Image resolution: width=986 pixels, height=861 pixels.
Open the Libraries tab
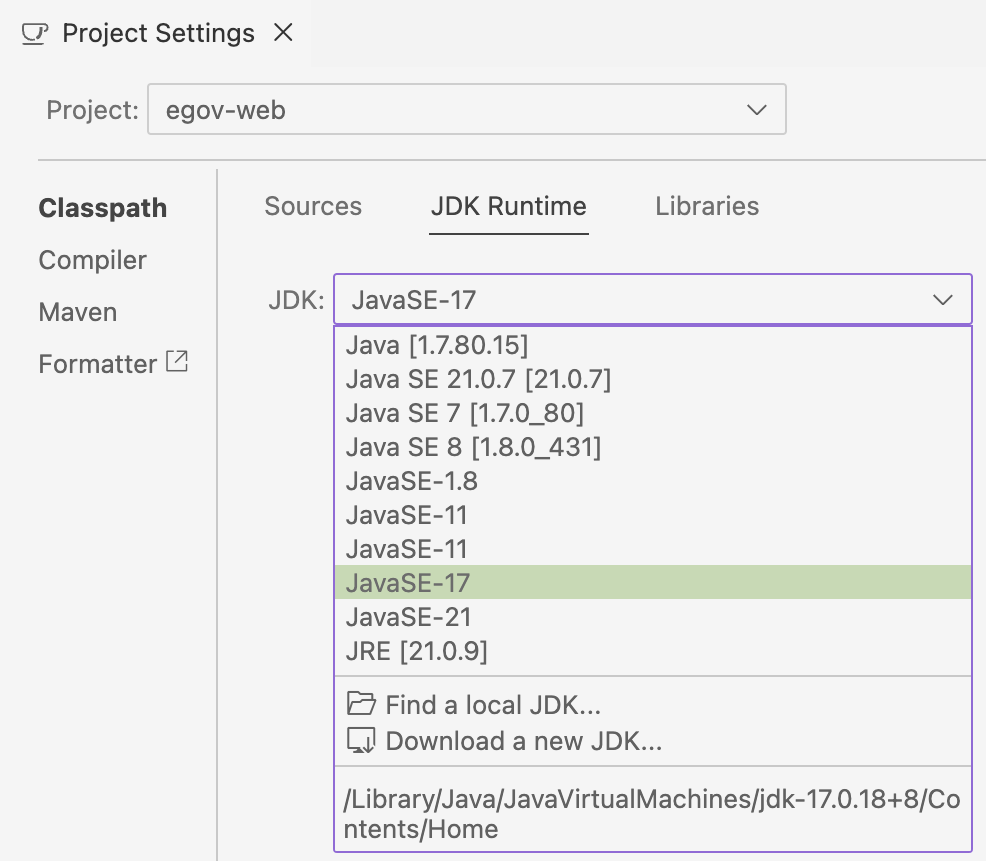tap(707, 206)
